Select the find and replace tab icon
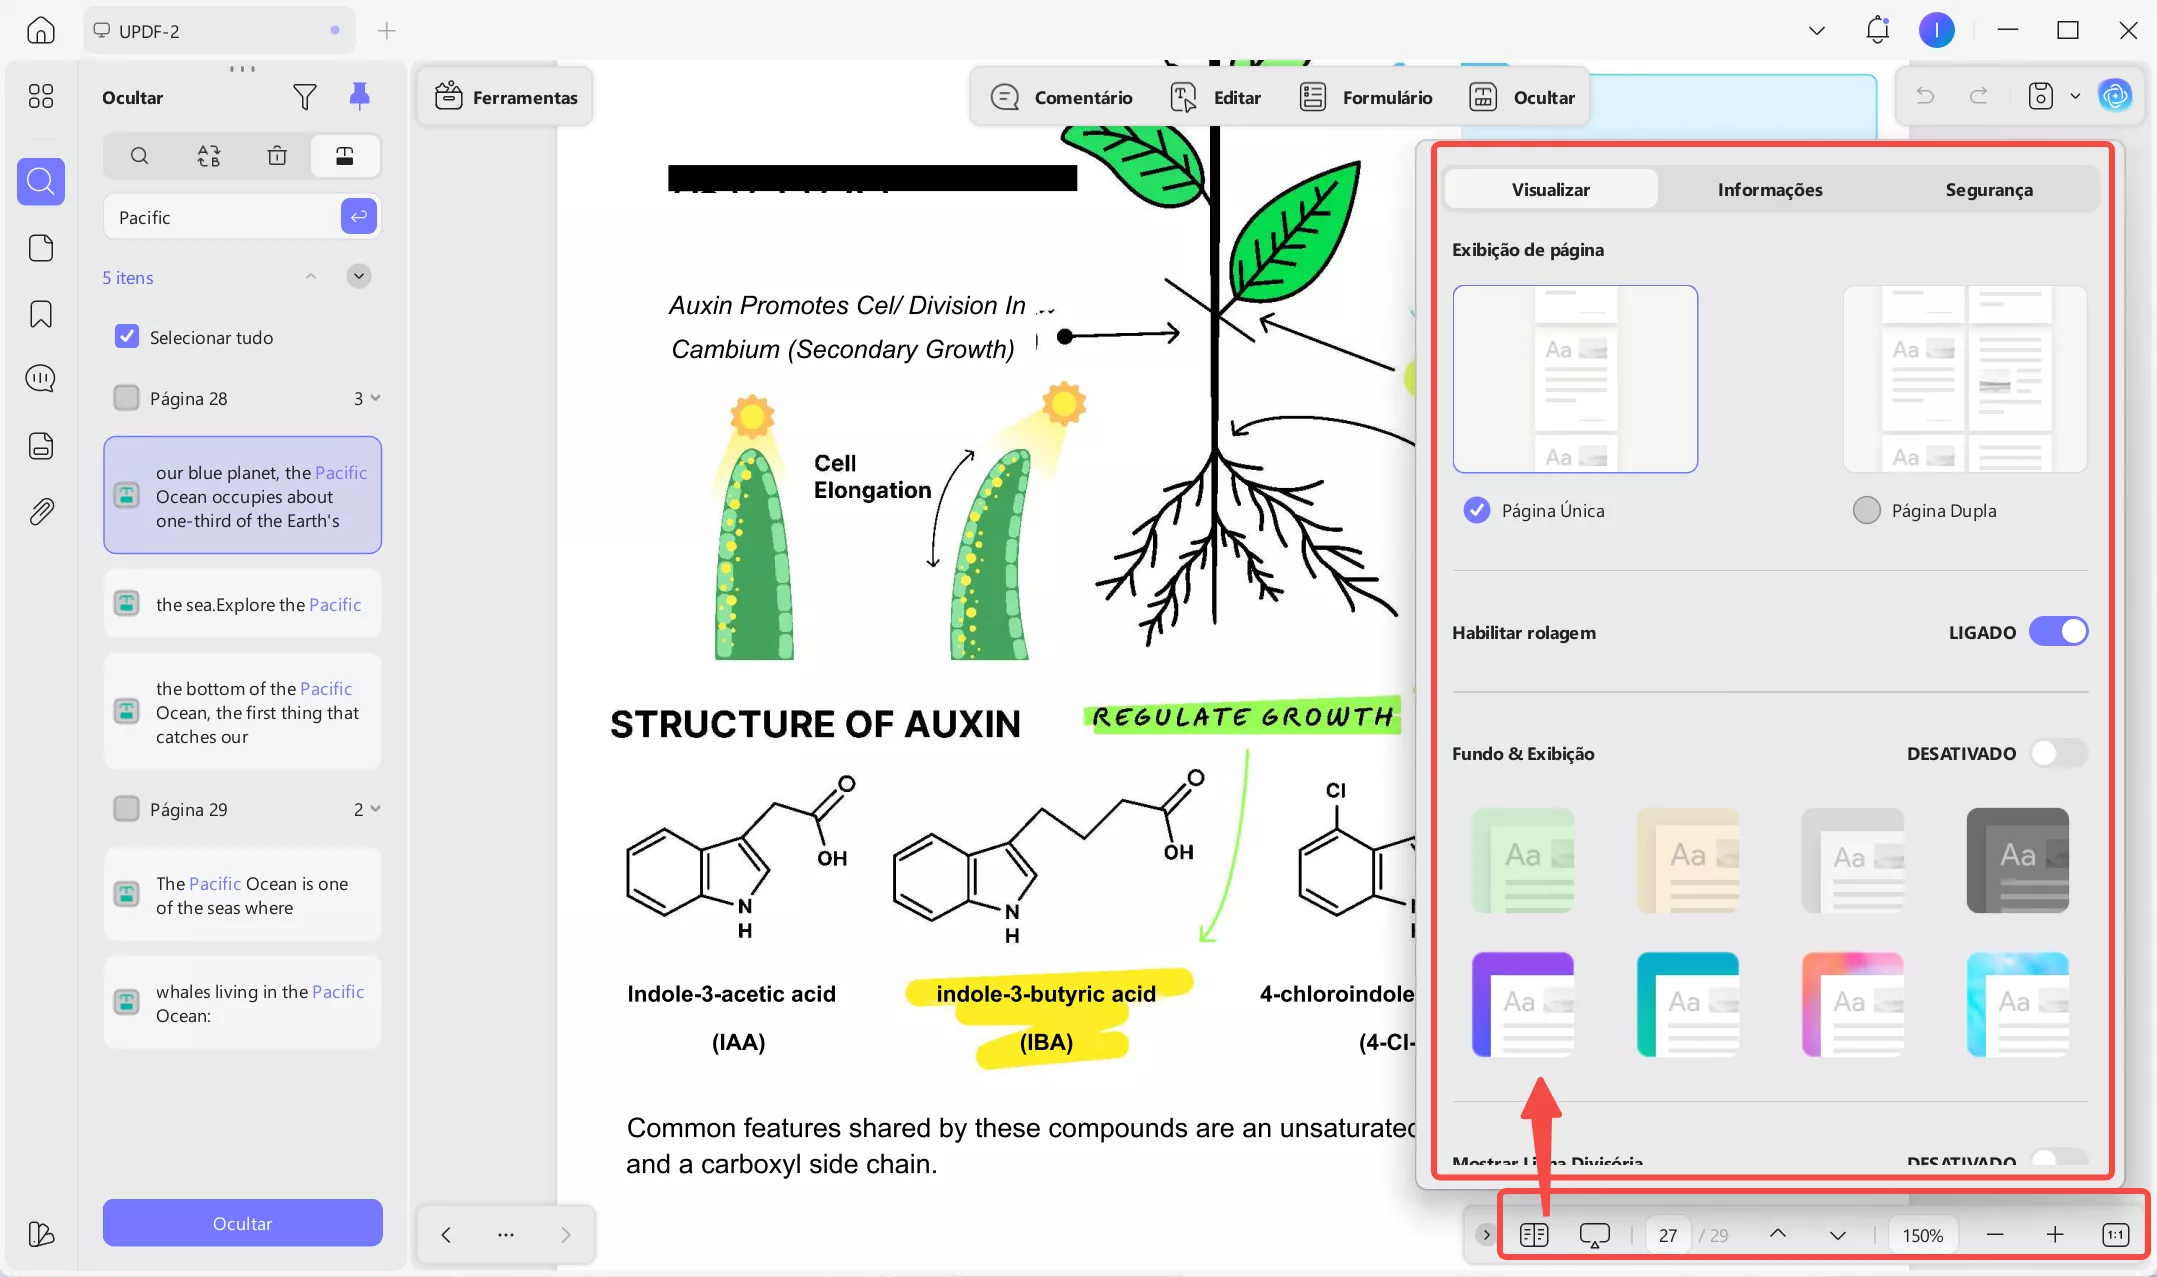The width and height of the screenshot is (2157, 1277). pyautogui.click(x=208, y=156)
